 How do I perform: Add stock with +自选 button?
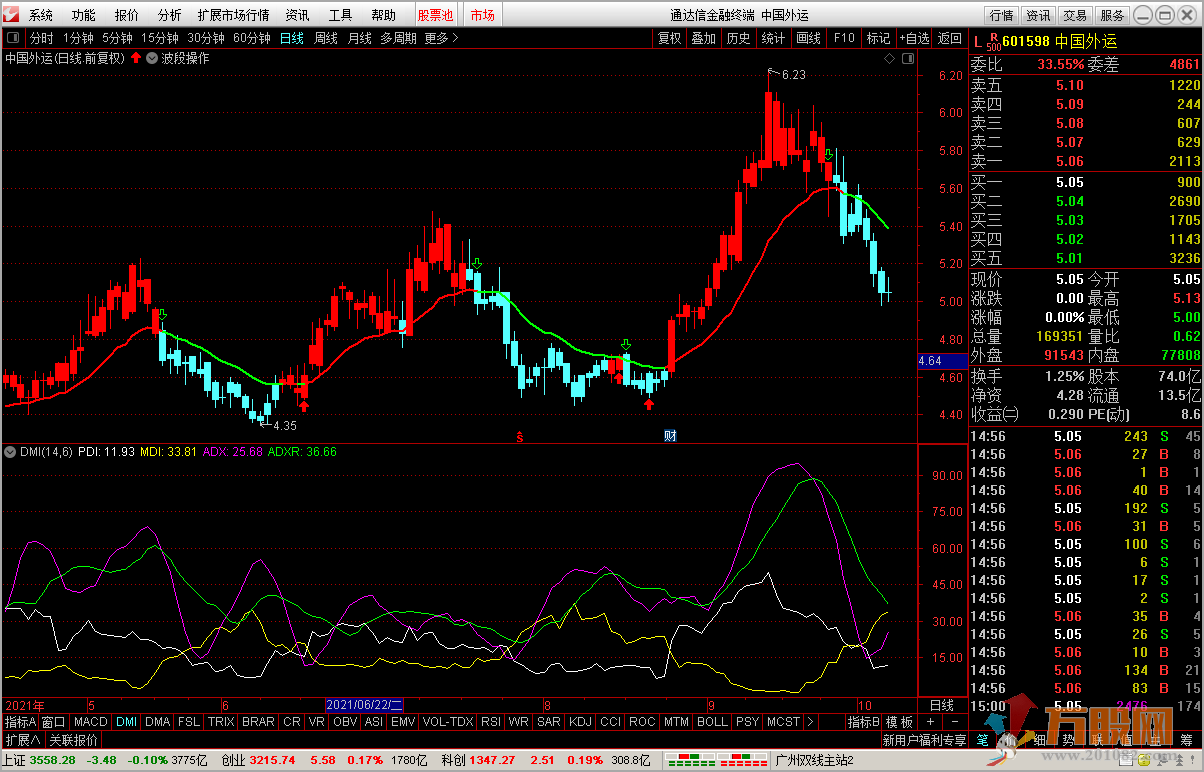pyautogui.click(x=914, y=38)
